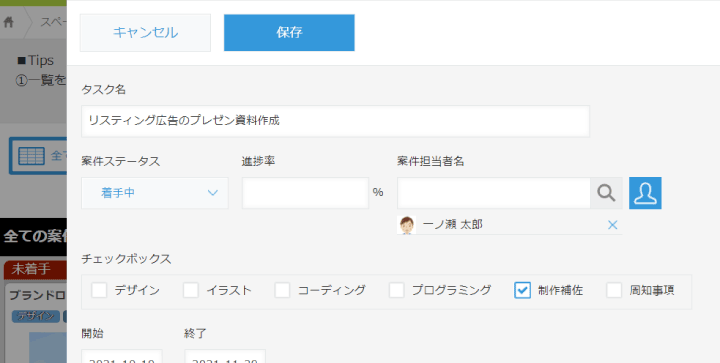
Task: Uncheck the 制作補佐 checkbox
Action: [x=523, y=290]
